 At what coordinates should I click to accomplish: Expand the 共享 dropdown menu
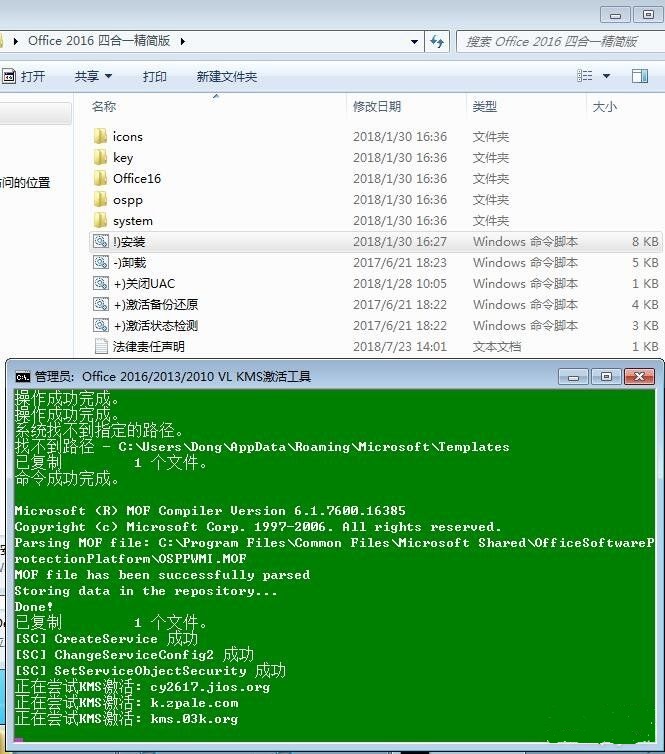[93, 76]
